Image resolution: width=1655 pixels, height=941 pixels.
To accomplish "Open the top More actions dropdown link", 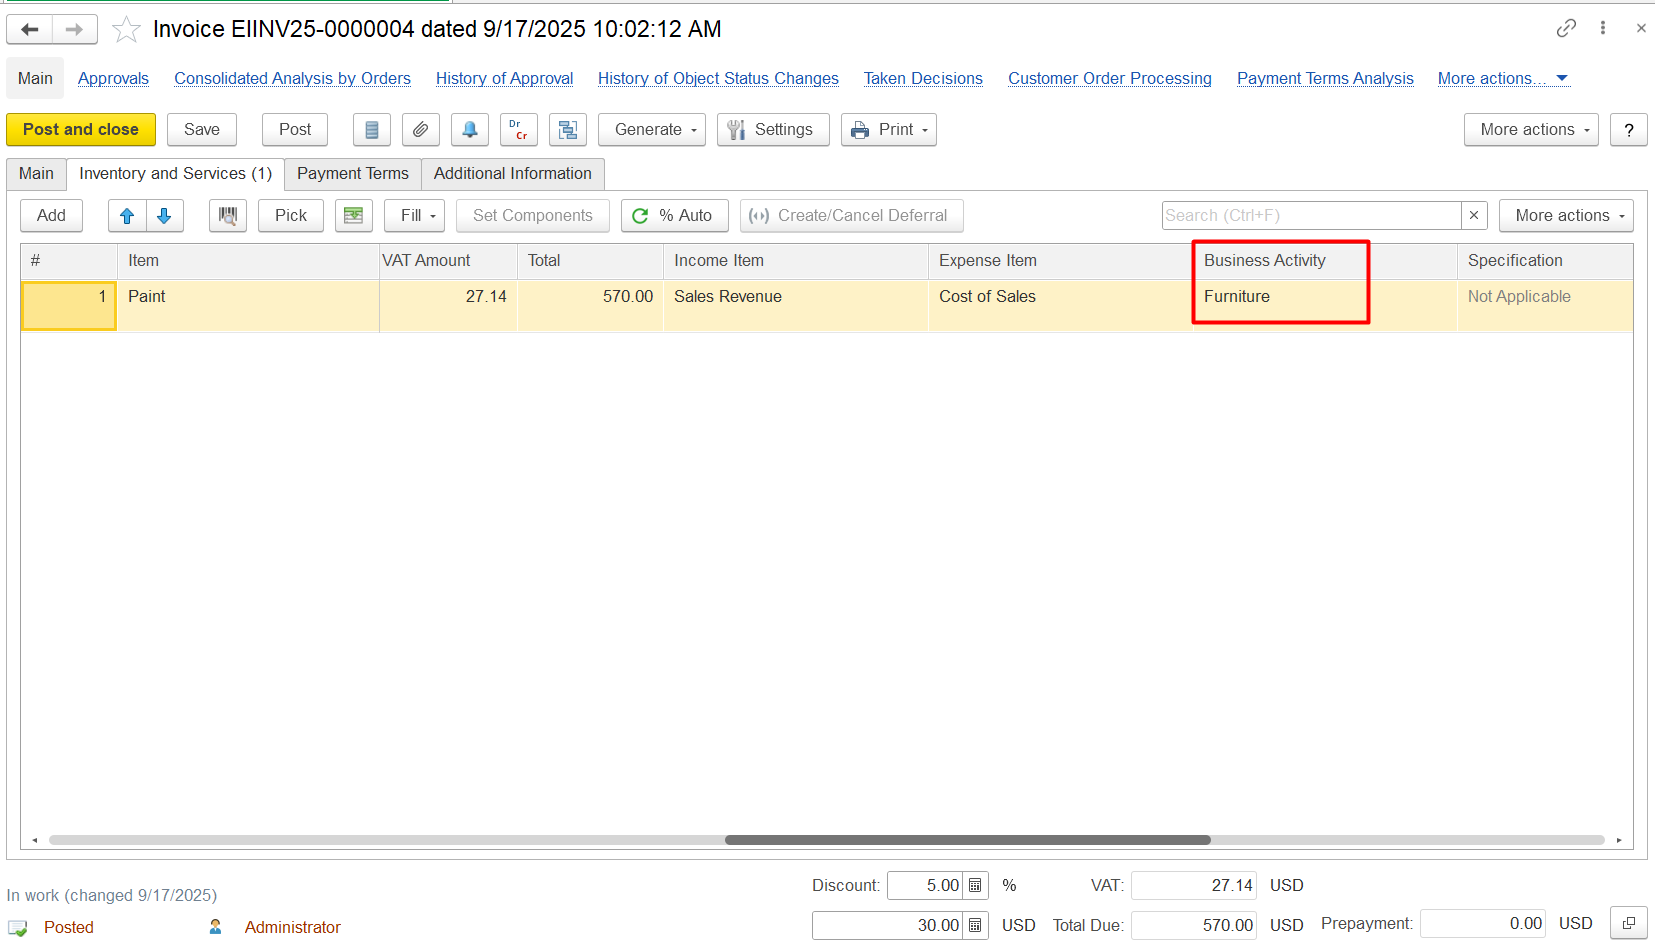I will [1501, 79].
